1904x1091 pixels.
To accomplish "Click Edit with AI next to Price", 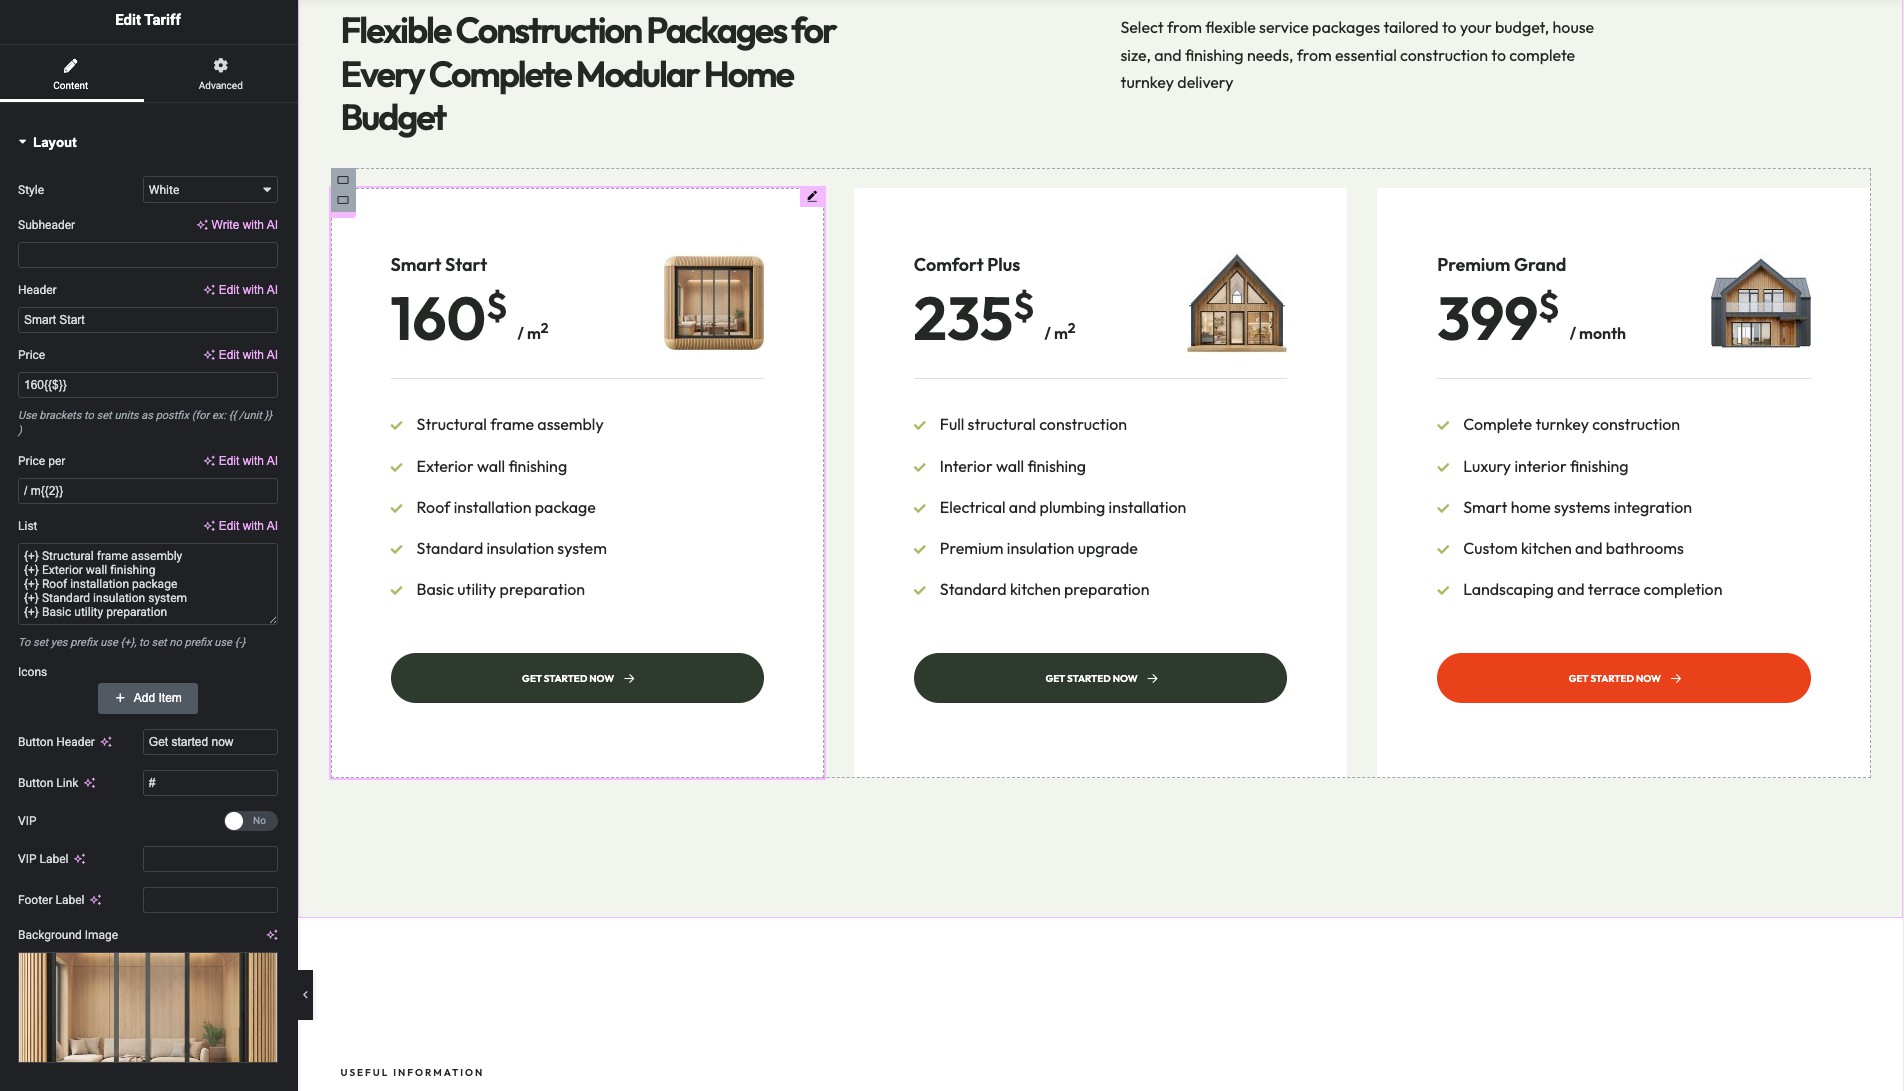I will [x=240, y=355].
